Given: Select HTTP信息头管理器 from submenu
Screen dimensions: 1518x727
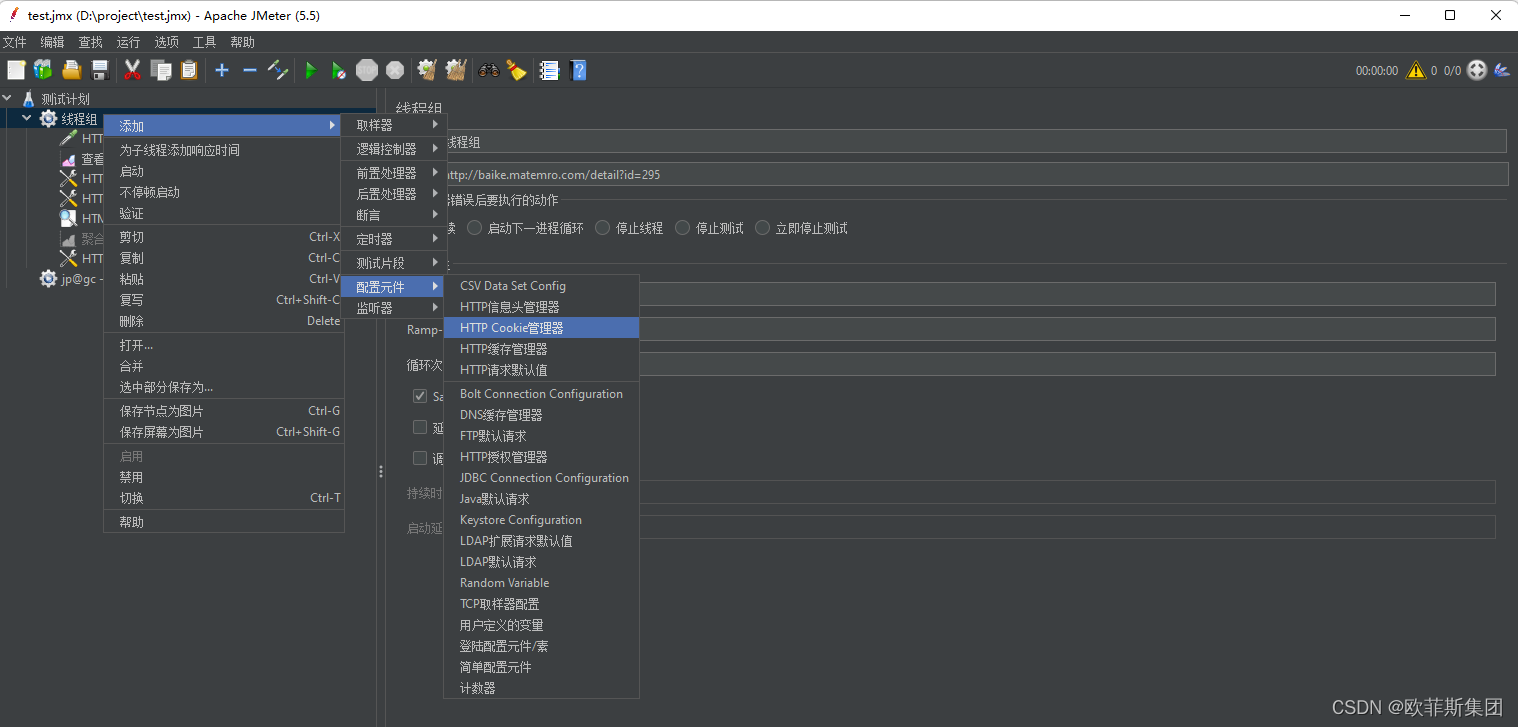Looking at the screenshot, I should (541, 307).
